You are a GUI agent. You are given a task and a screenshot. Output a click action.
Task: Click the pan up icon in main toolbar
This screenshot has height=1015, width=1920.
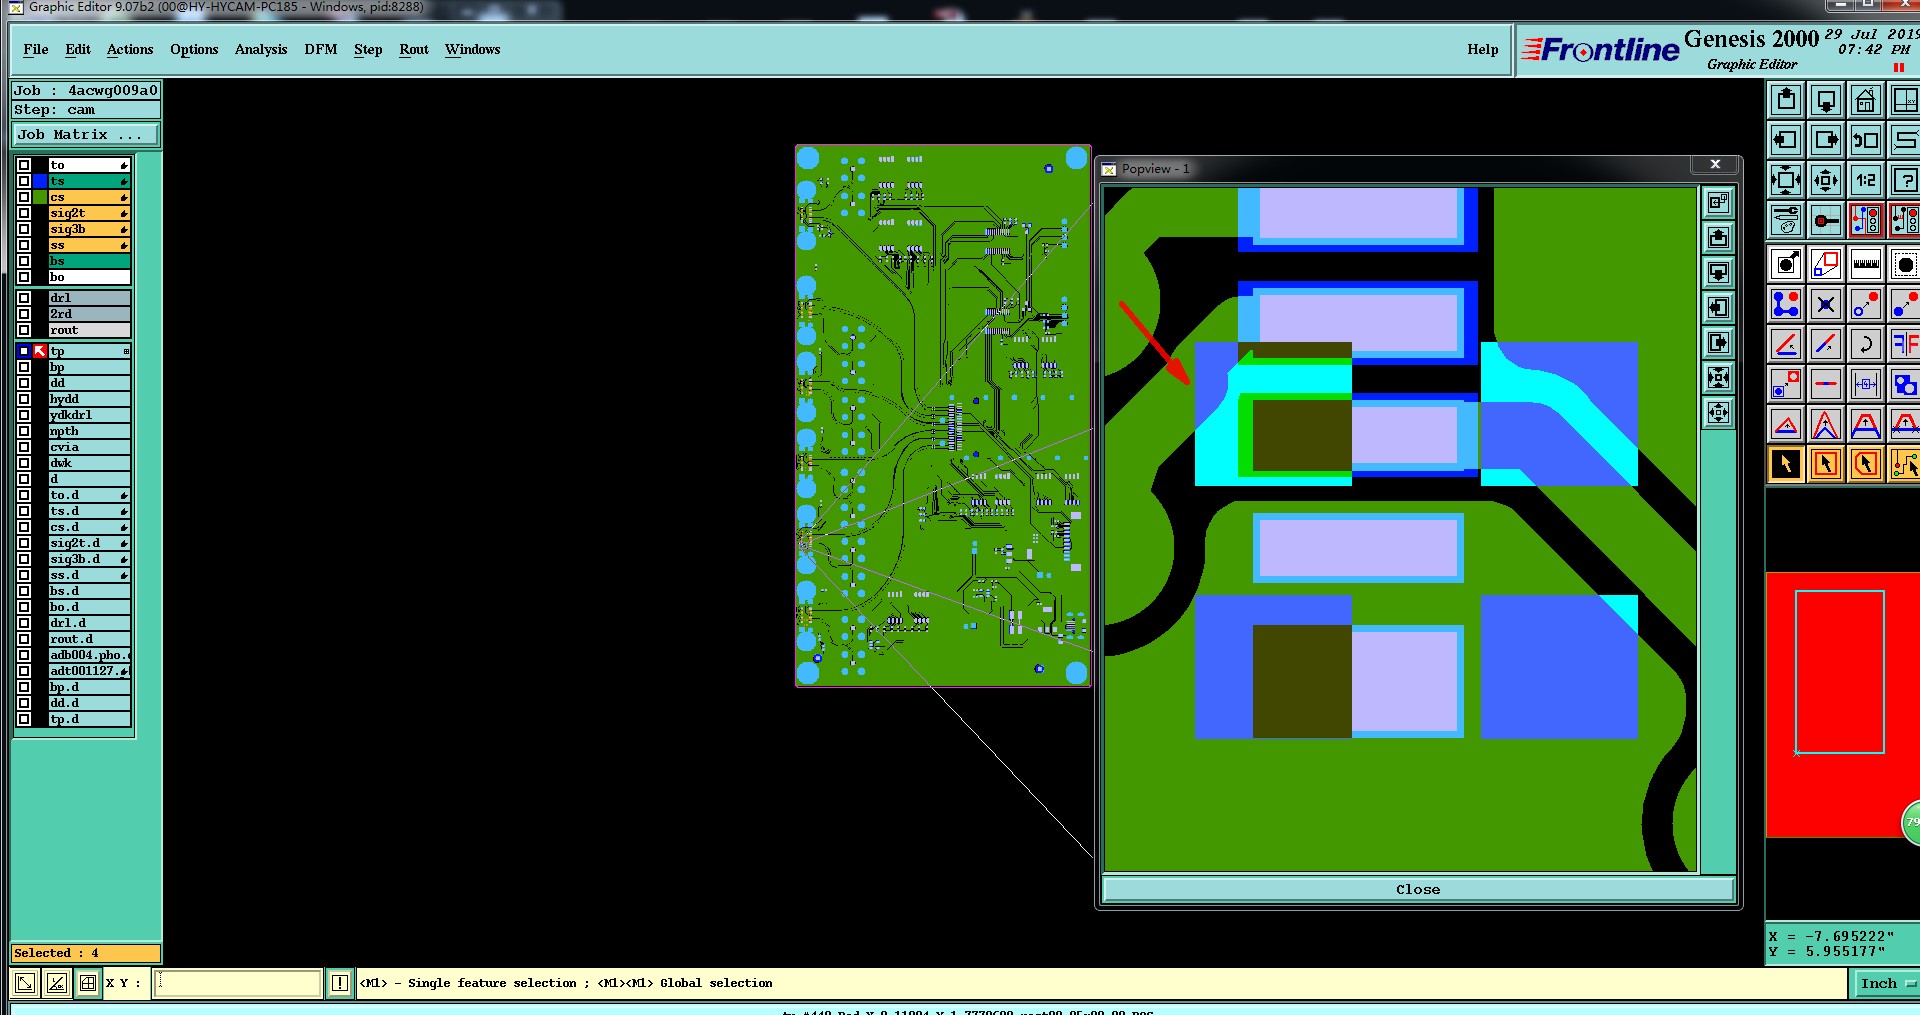pos(1786,100)
